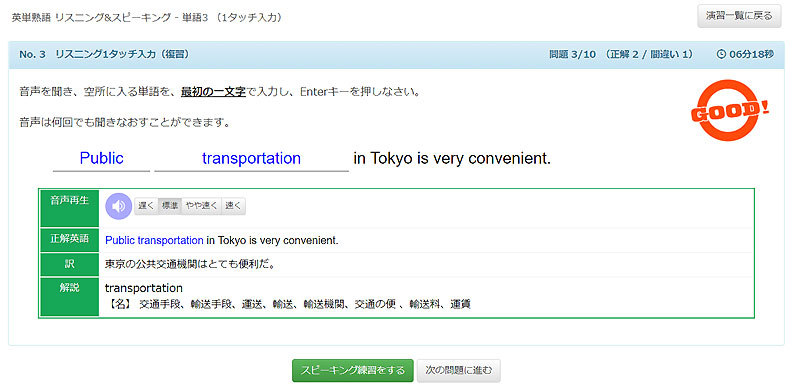Click the 訳 row label
Image resolution: width=790 pixels, height=392 pixels.
click(70, 265)
